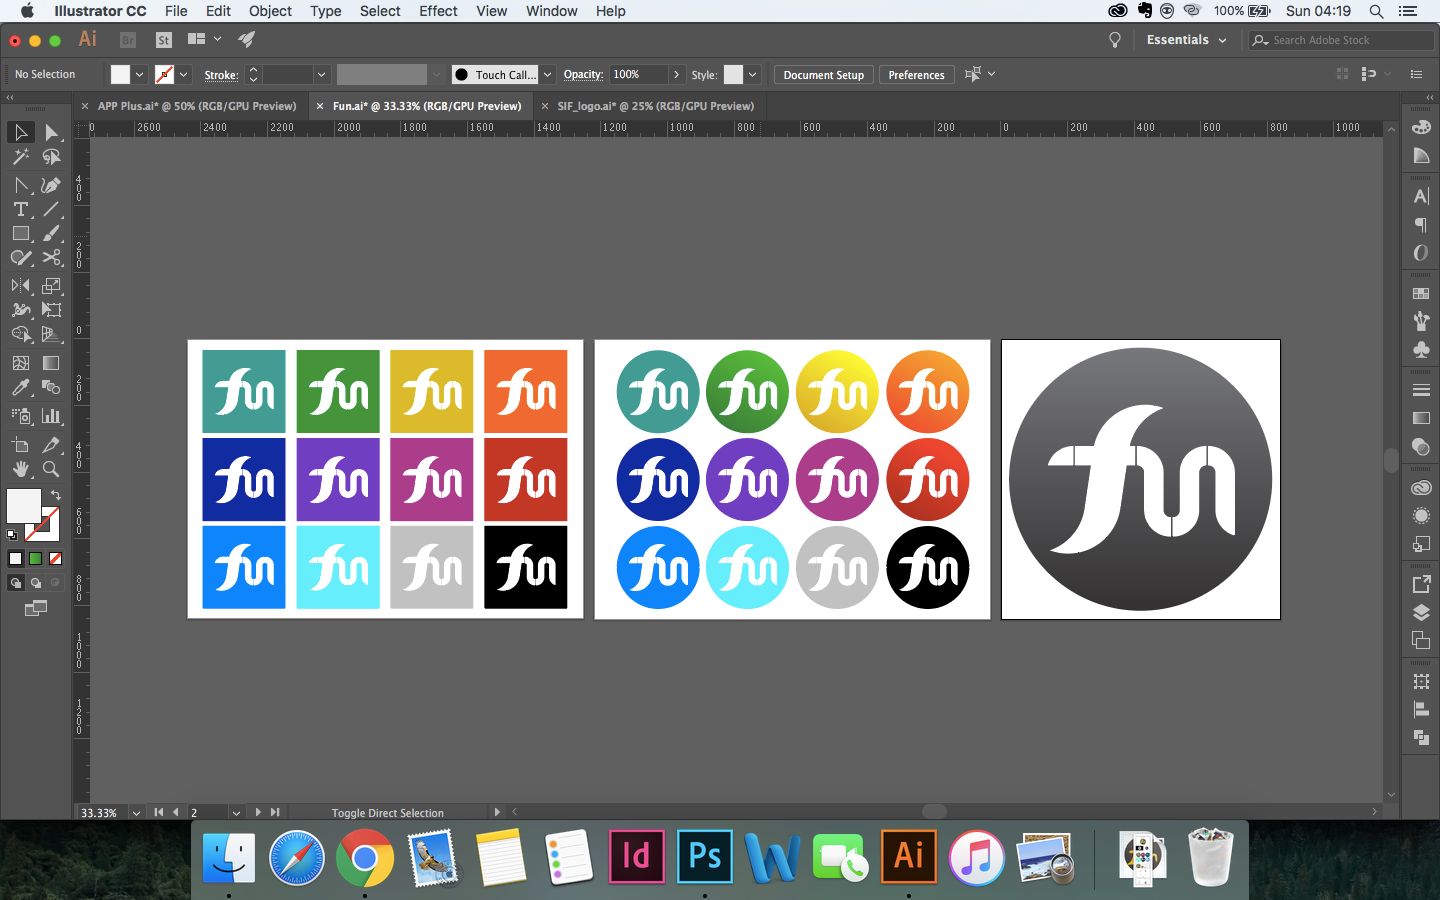
Task: Open the Window menu
Action: 551,11
